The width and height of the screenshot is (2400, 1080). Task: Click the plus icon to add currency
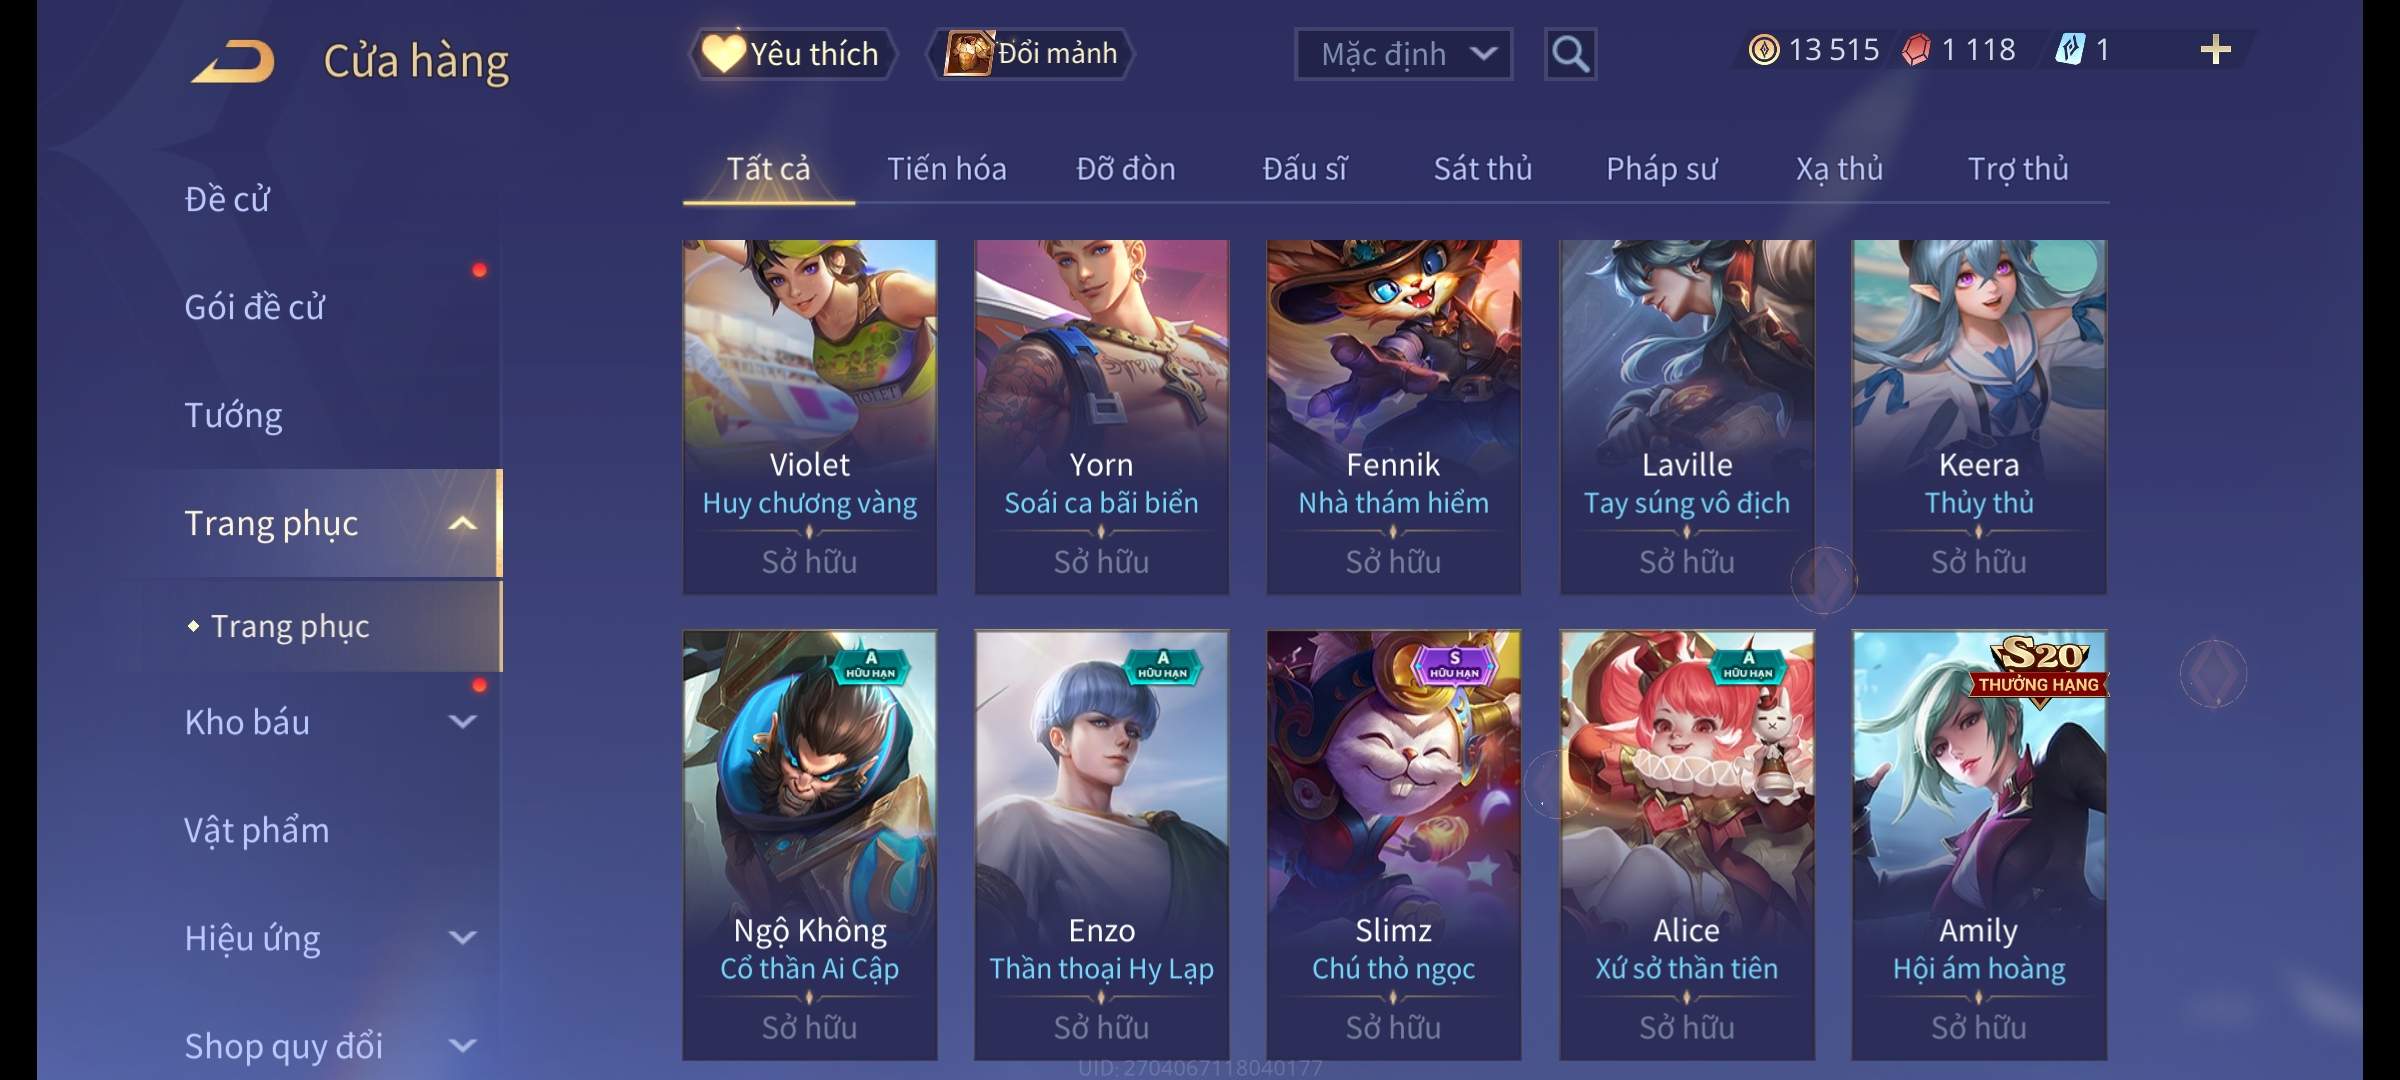click(x=2215, y=50)
